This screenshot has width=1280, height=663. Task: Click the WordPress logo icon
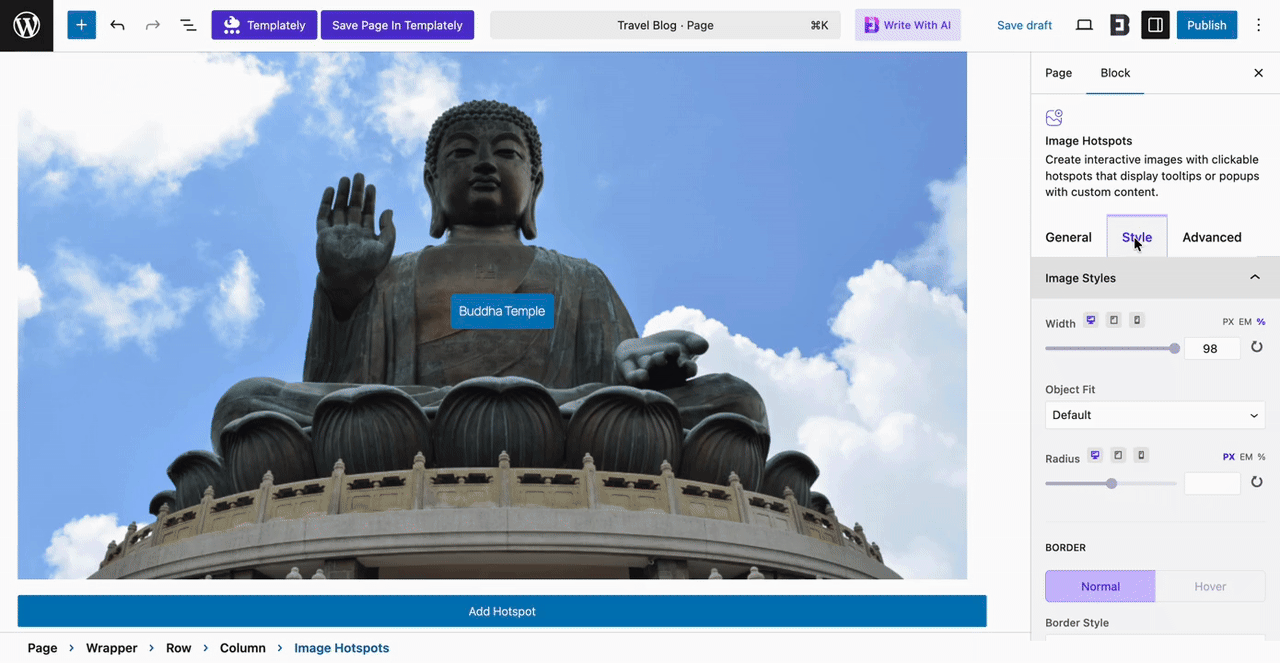[26, 25]
